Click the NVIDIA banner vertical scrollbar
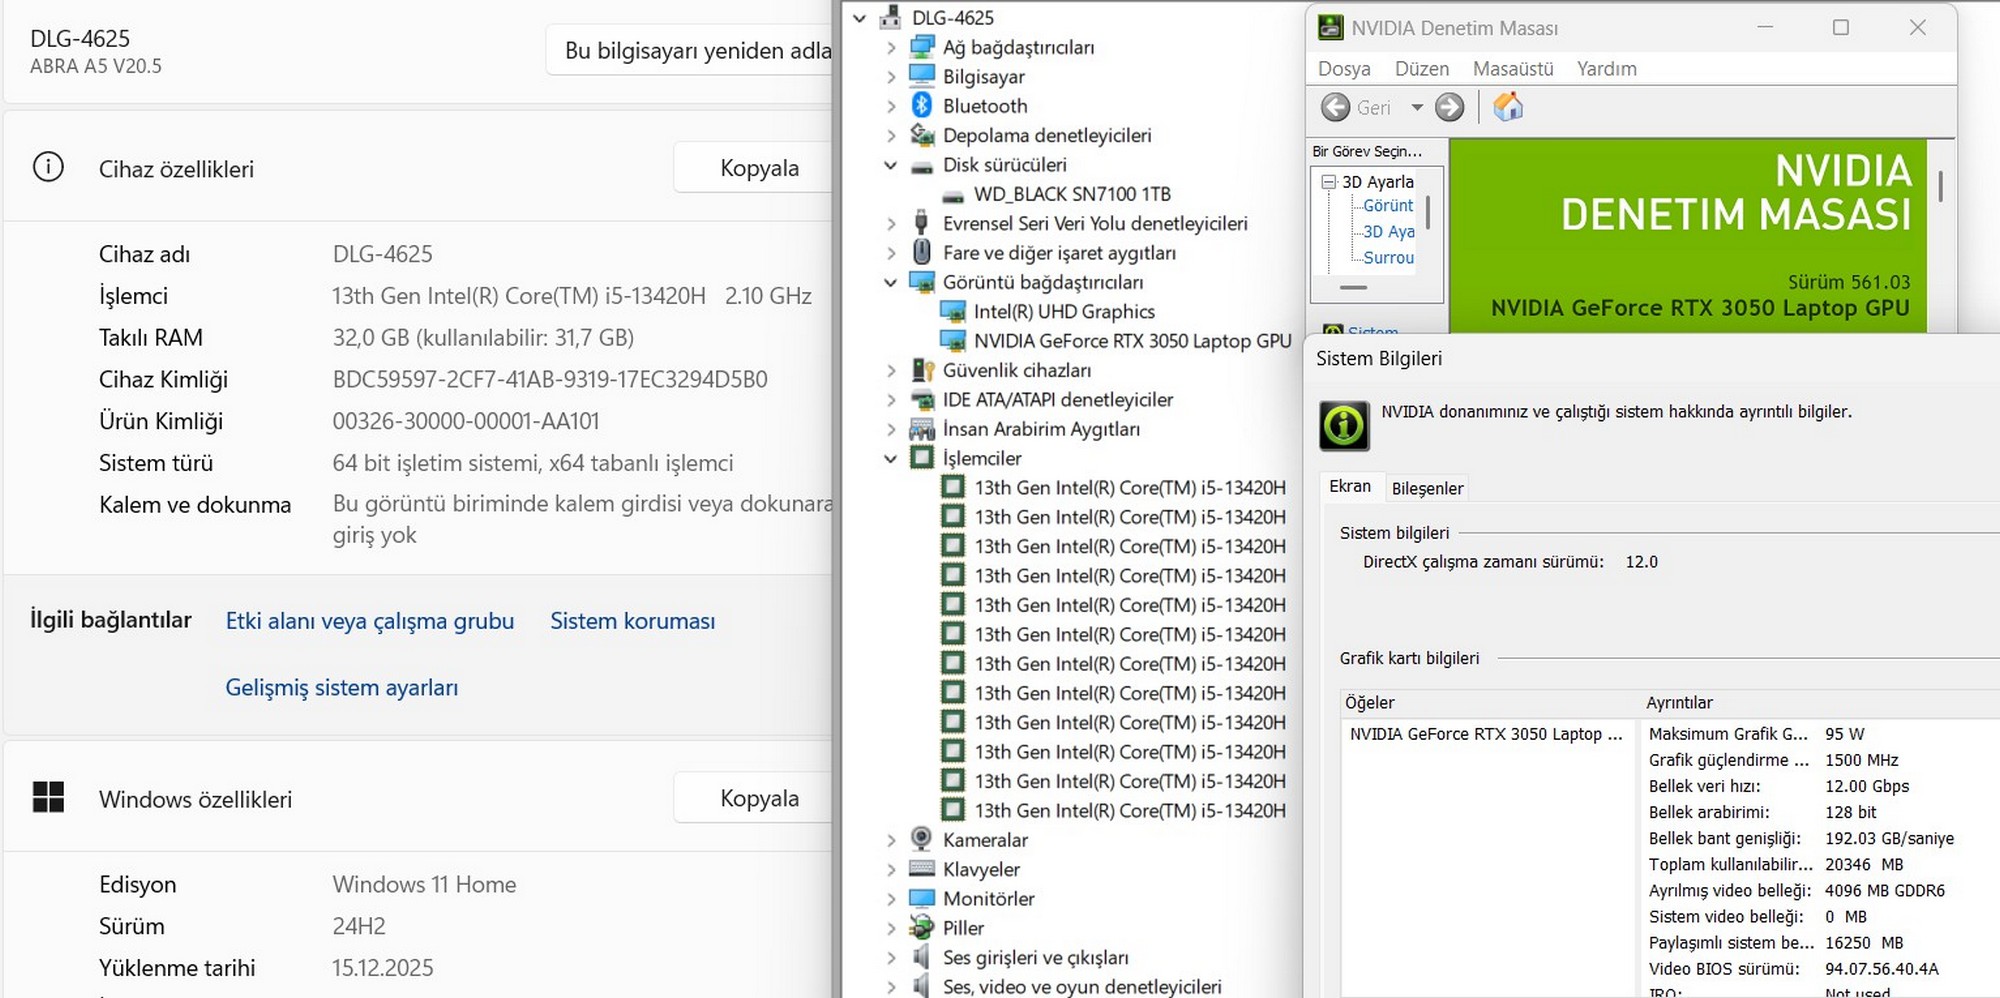2000x998 pixels. tap(1940, 187)
